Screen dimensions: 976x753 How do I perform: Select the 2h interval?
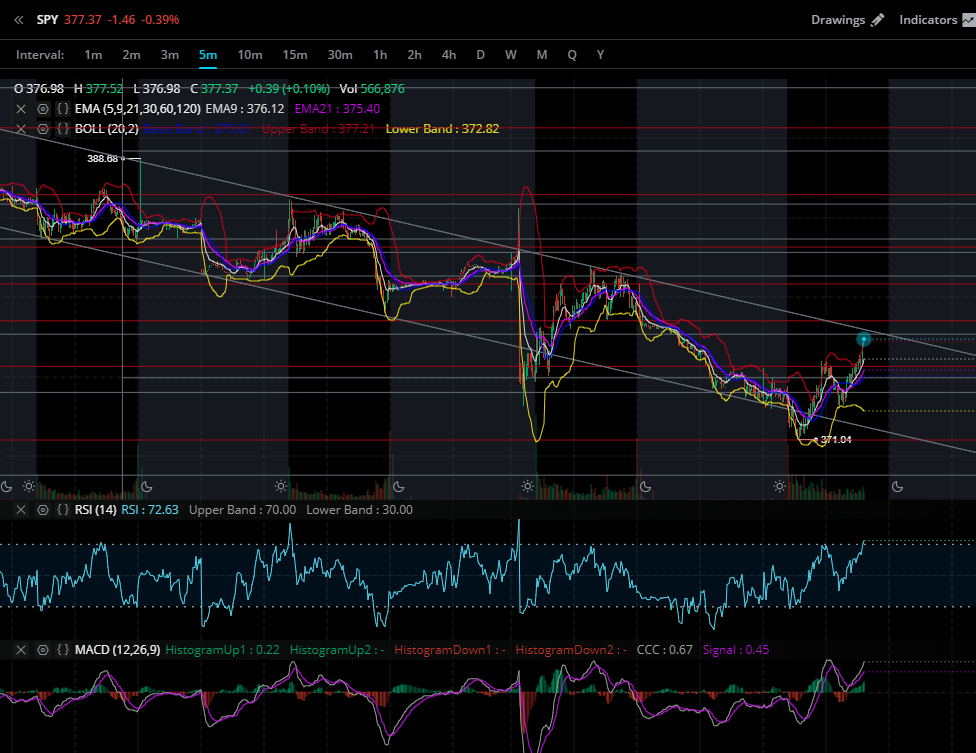(415, 55)
